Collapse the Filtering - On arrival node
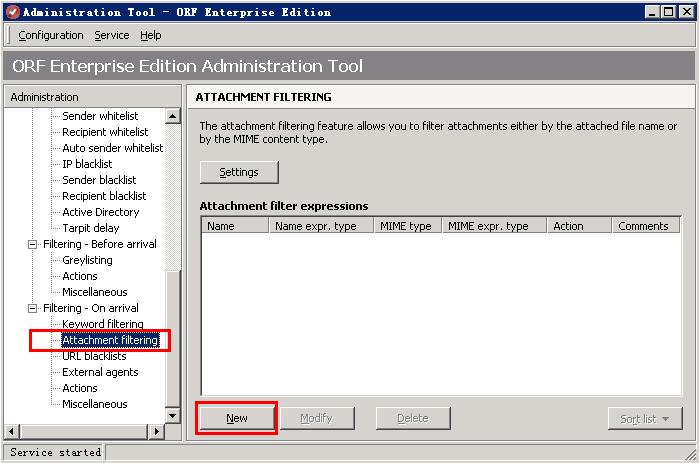Screen dimensions: 699x463 click(x=33, y=308)
